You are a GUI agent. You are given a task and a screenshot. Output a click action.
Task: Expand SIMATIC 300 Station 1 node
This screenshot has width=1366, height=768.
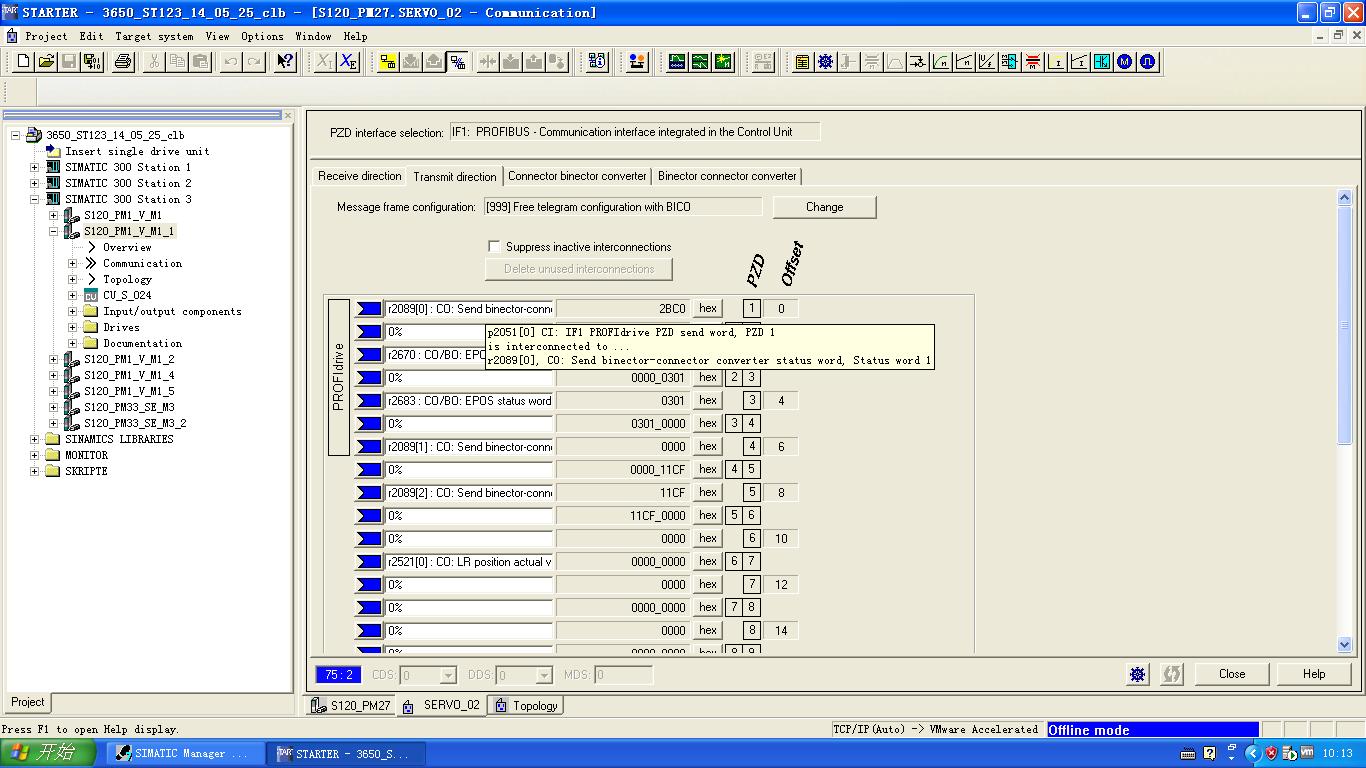35,167
